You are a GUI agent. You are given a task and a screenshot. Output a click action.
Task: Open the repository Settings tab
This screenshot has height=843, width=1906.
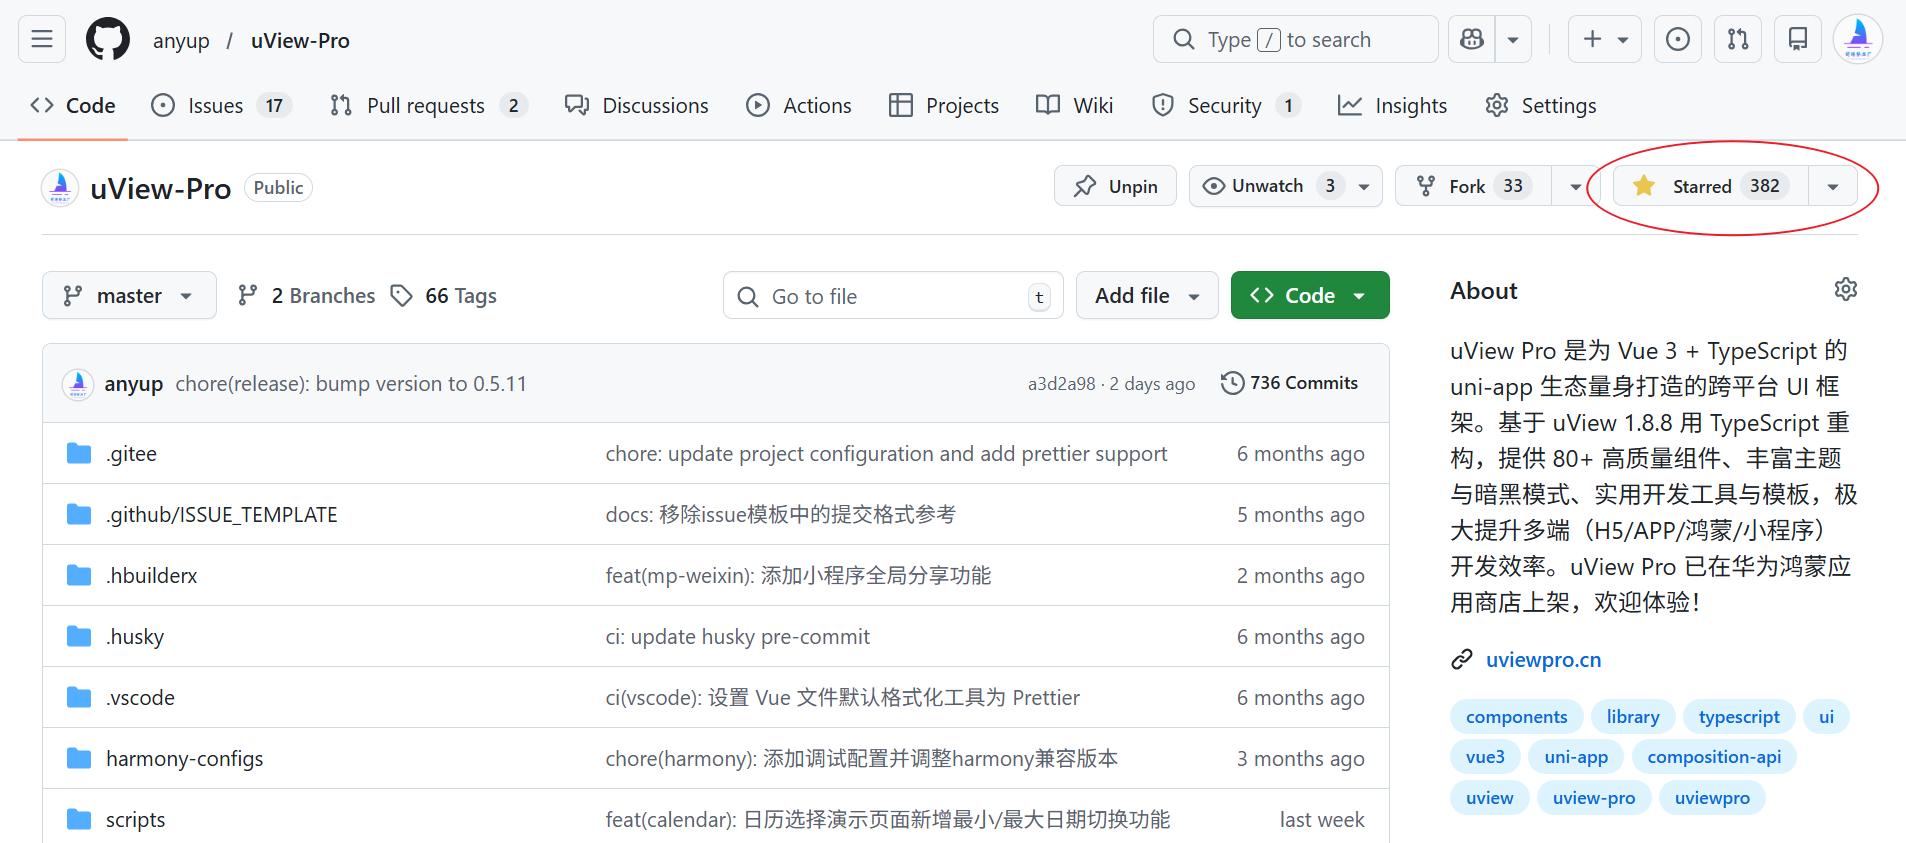(x=1541, y=105)
